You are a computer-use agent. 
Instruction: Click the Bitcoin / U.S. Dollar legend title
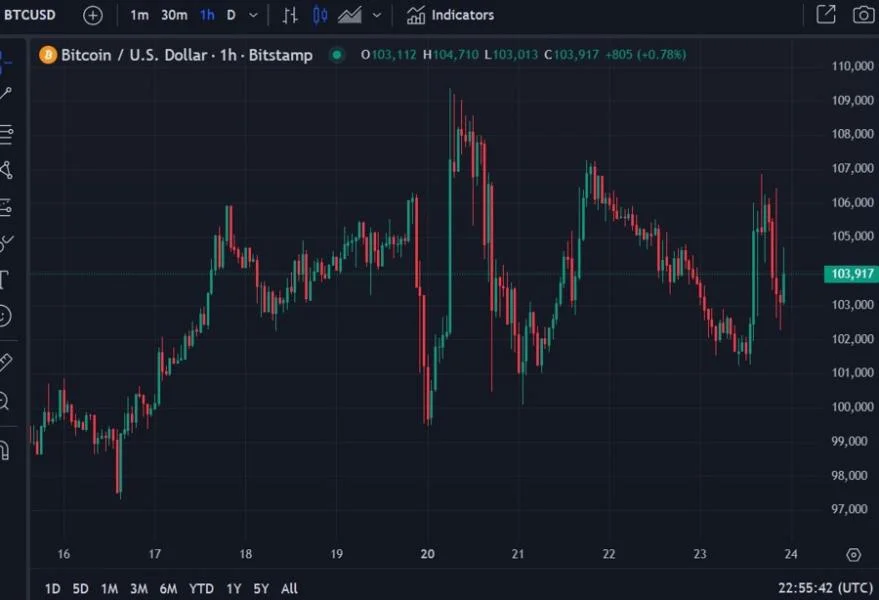[187, 55]
